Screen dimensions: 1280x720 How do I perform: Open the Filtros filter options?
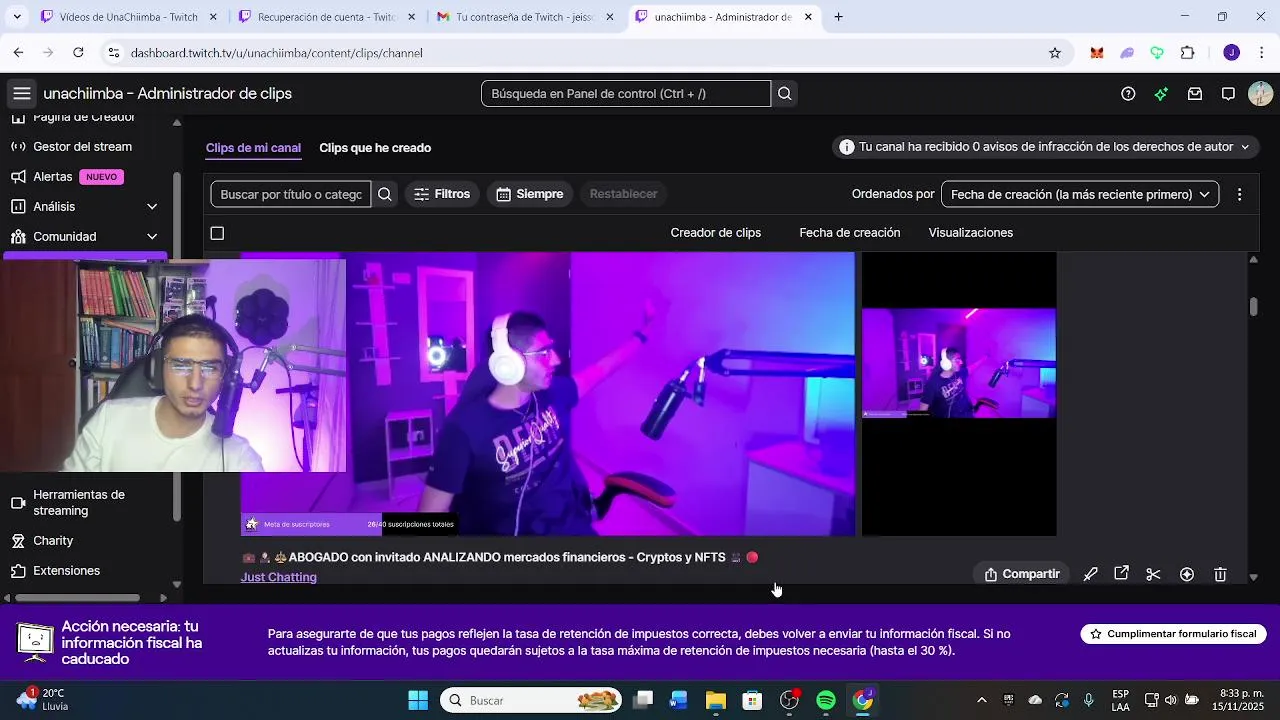click(x=442, y=194)
